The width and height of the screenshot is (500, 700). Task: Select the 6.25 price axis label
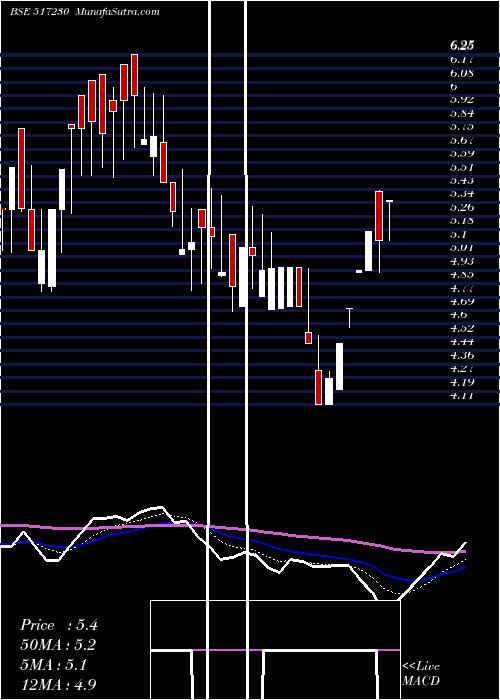[462, 45]
